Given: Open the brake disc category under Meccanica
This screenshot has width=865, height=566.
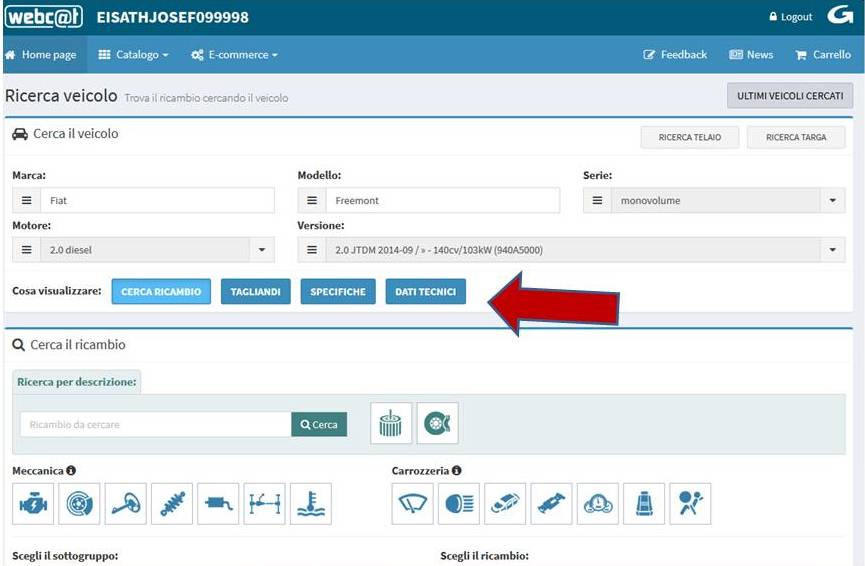Looking at the screenshot, I should 79,504.
